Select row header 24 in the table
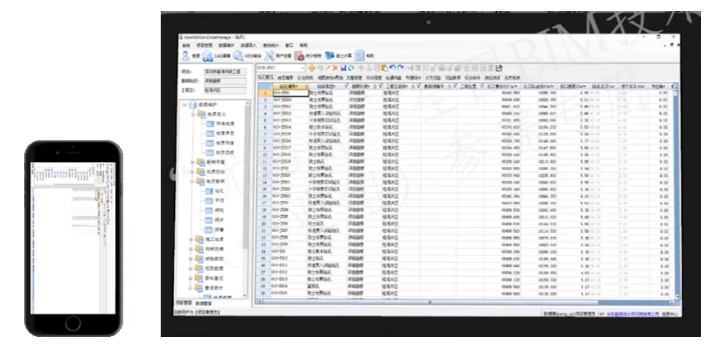The width and height of the screenshot is (724, 361). coord(265,252)
